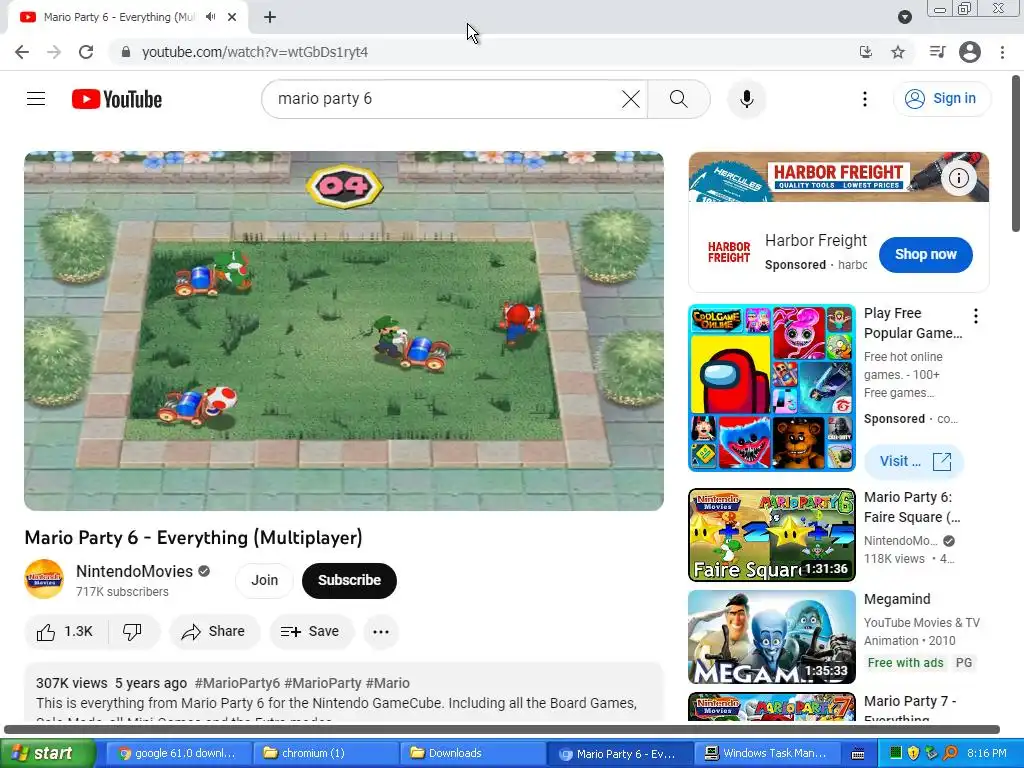The width and height of the screenshot is (1024, 768).
Task: Go back with the browser back arrow
Action: (x=22, y=52)
